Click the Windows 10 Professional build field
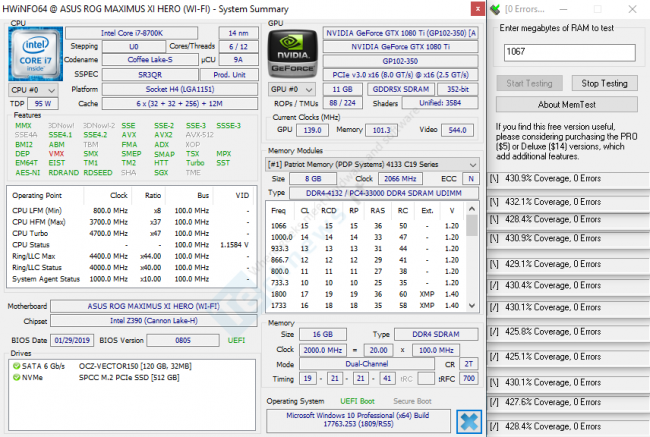This screenshot has width=650, height=437. [358, 420]
